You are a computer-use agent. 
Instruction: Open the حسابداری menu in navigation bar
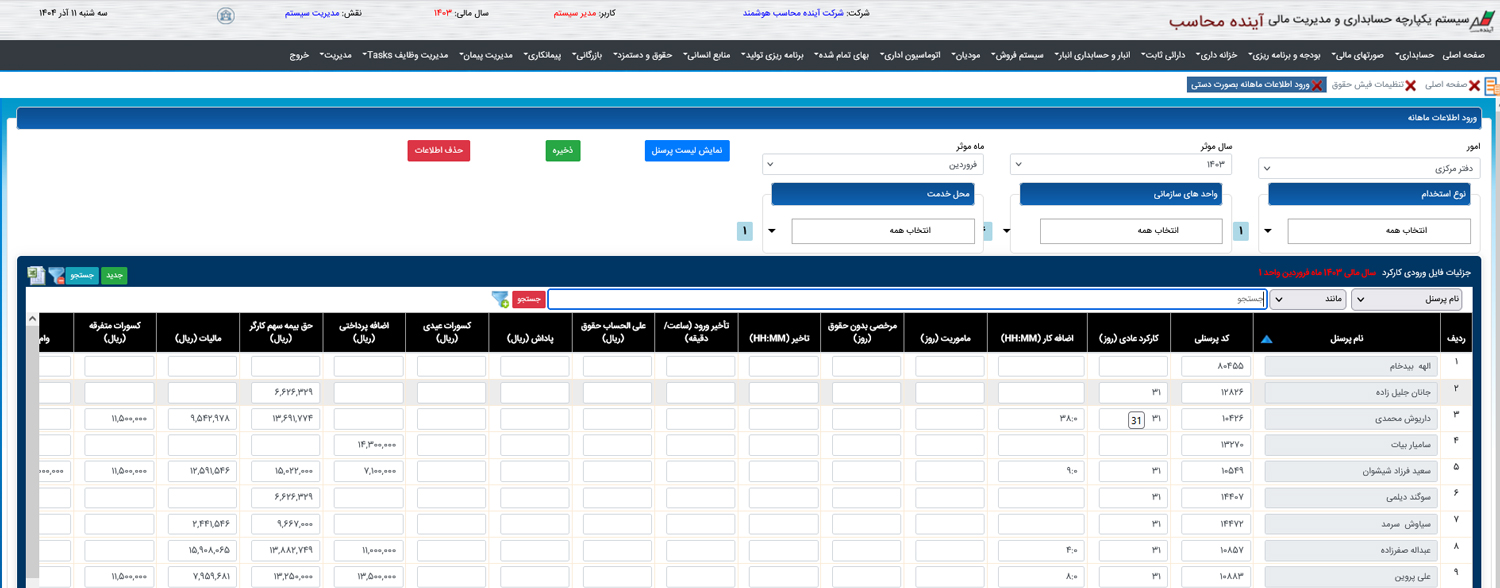[x=1414, y=55]
